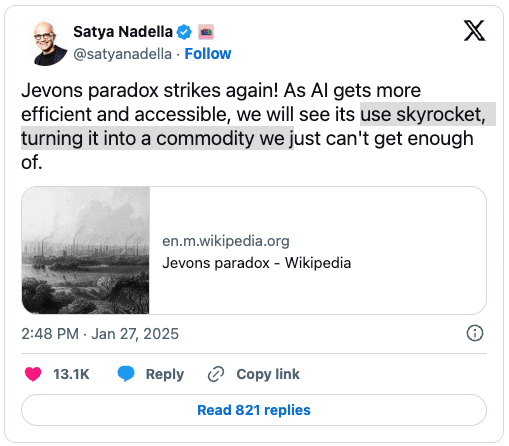Open Read 821 replies
This screenshot has height=446, width=509.
(x=254, y=410)
